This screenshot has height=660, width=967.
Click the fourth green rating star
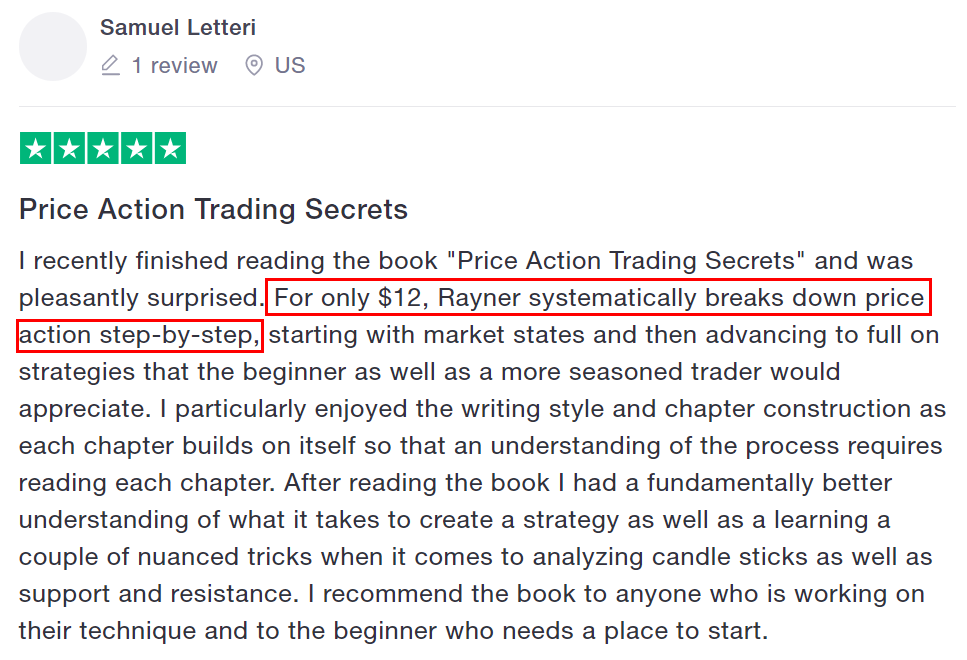136,148
